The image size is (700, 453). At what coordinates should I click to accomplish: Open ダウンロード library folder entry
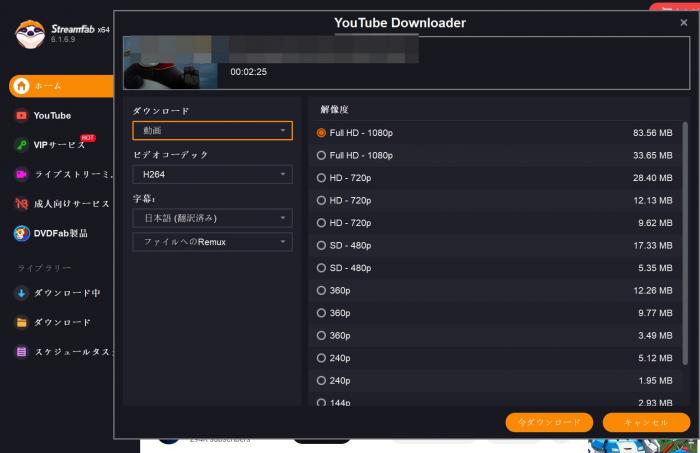pos(62,322)
